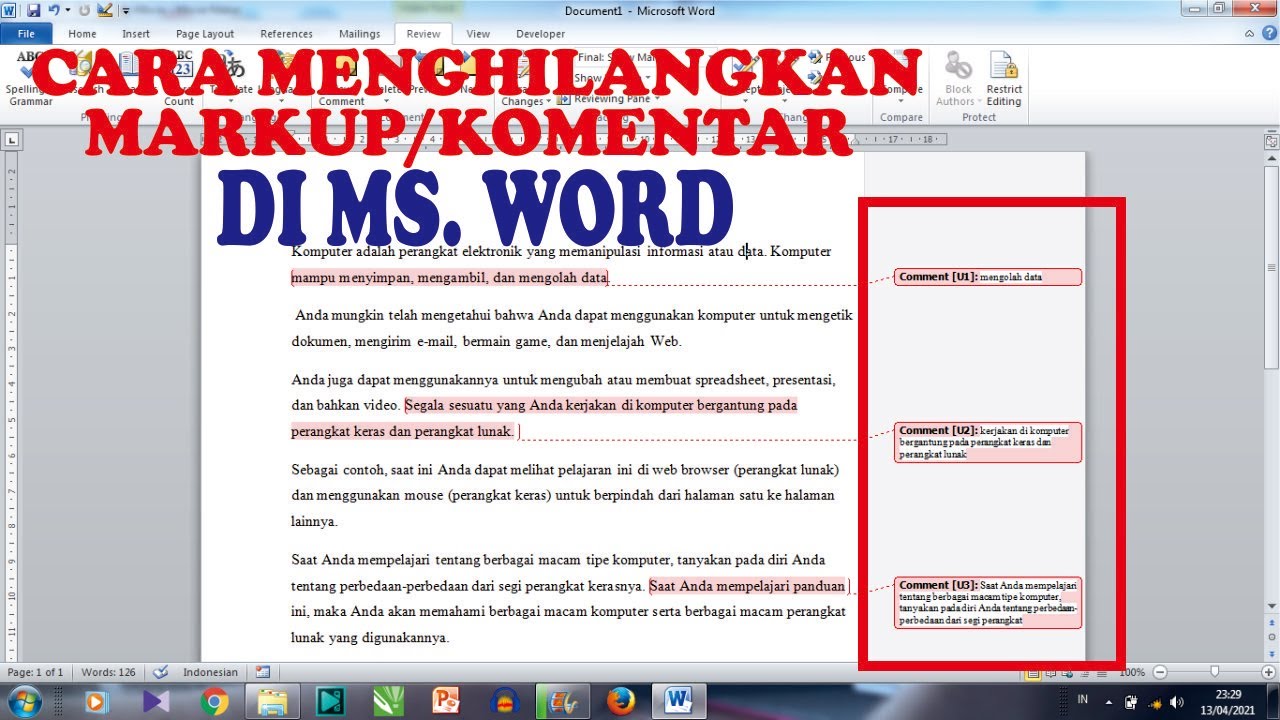This screenshot has height=720, width=1280.
Task: Switch to Outline view
Action: coord(1083,673)
